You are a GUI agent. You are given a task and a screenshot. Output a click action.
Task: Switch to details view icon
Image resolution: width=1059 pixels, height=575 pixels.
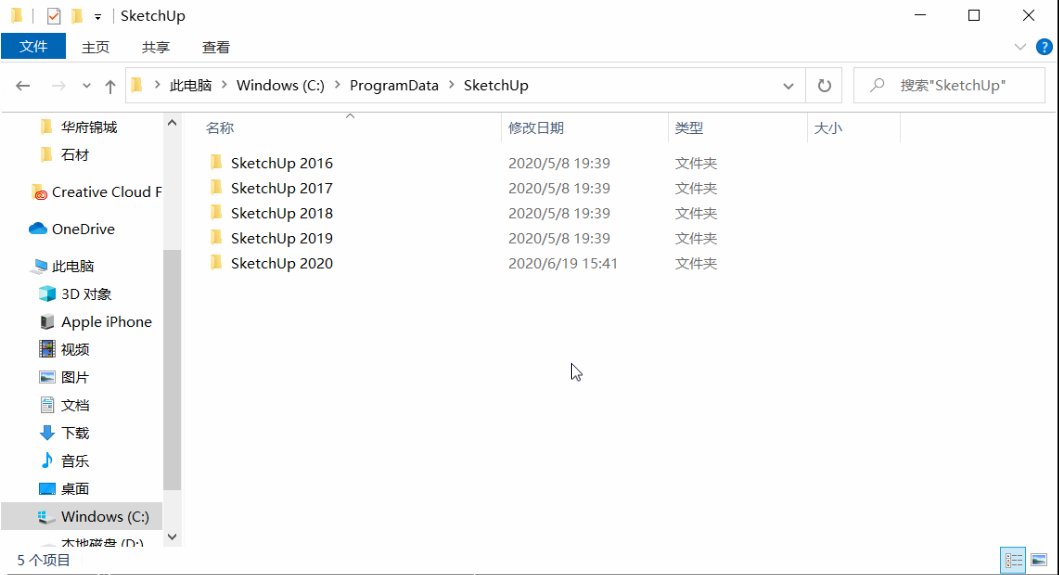(x=1013, y=560)
